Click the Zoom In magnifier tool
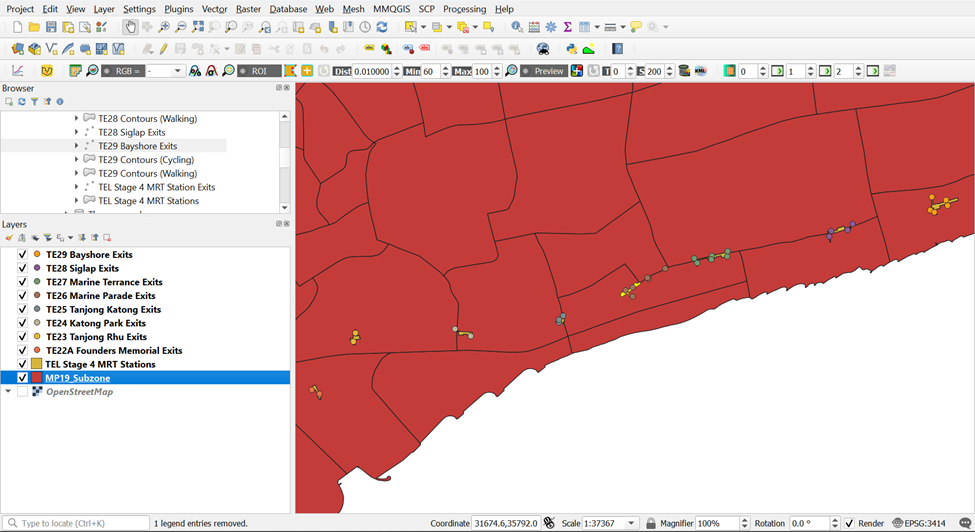 pyautogui.click(x=164, y=27)
